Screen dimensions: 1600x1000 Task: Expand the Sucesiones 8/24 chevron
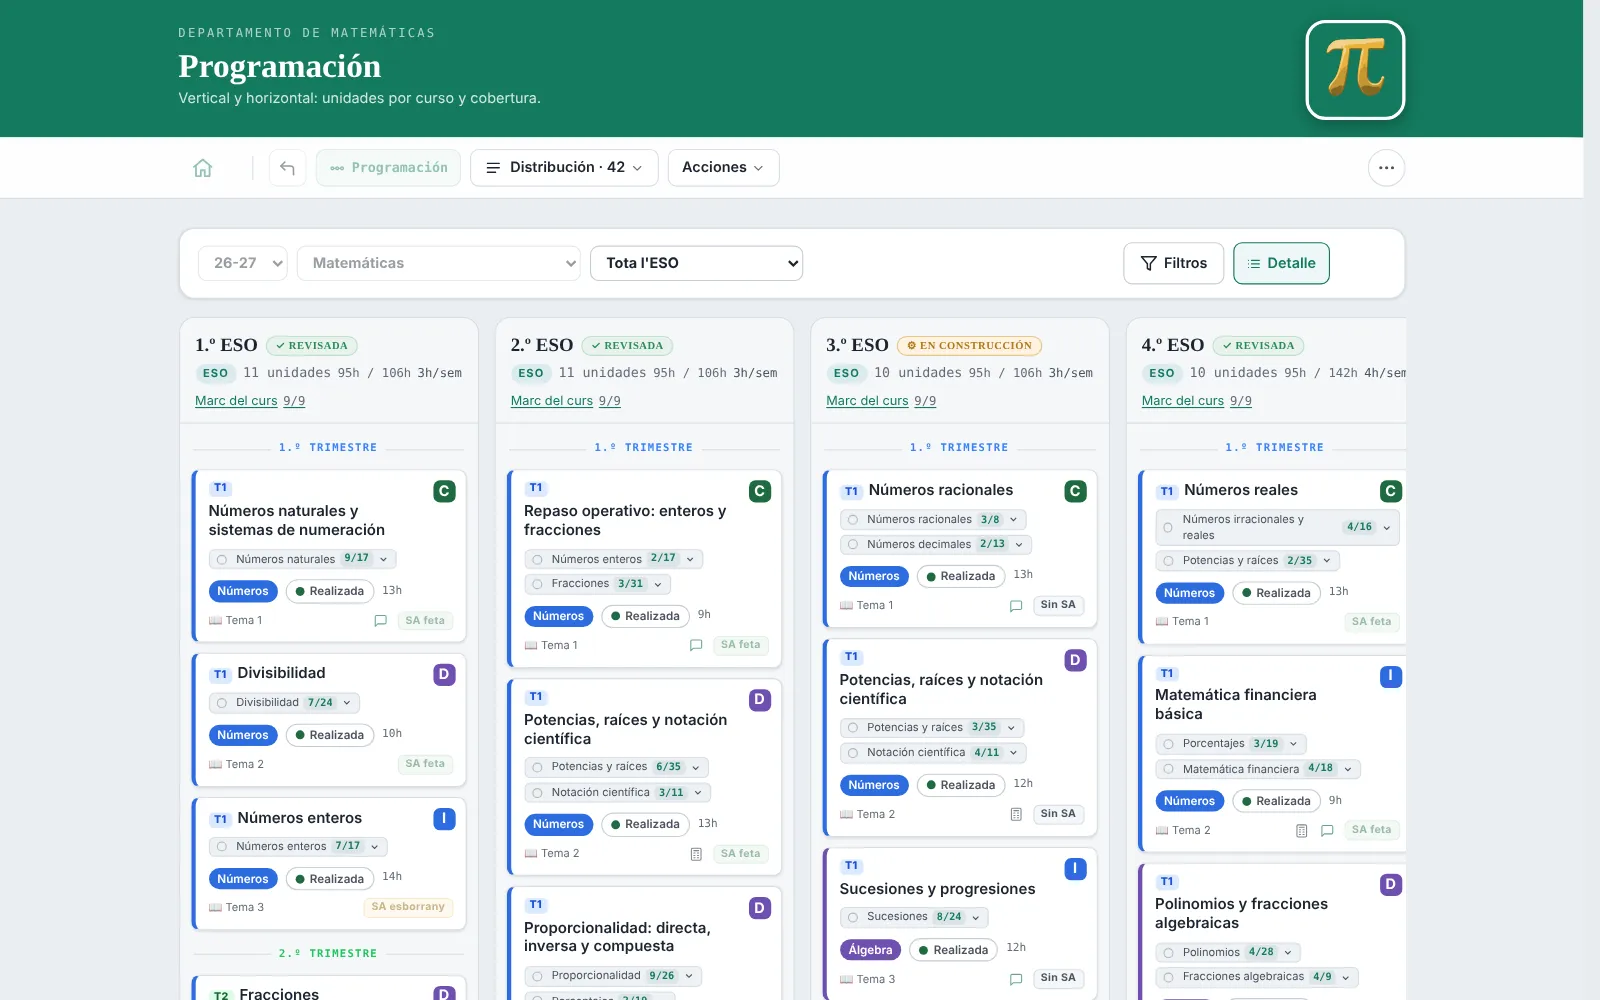[976, 917]
